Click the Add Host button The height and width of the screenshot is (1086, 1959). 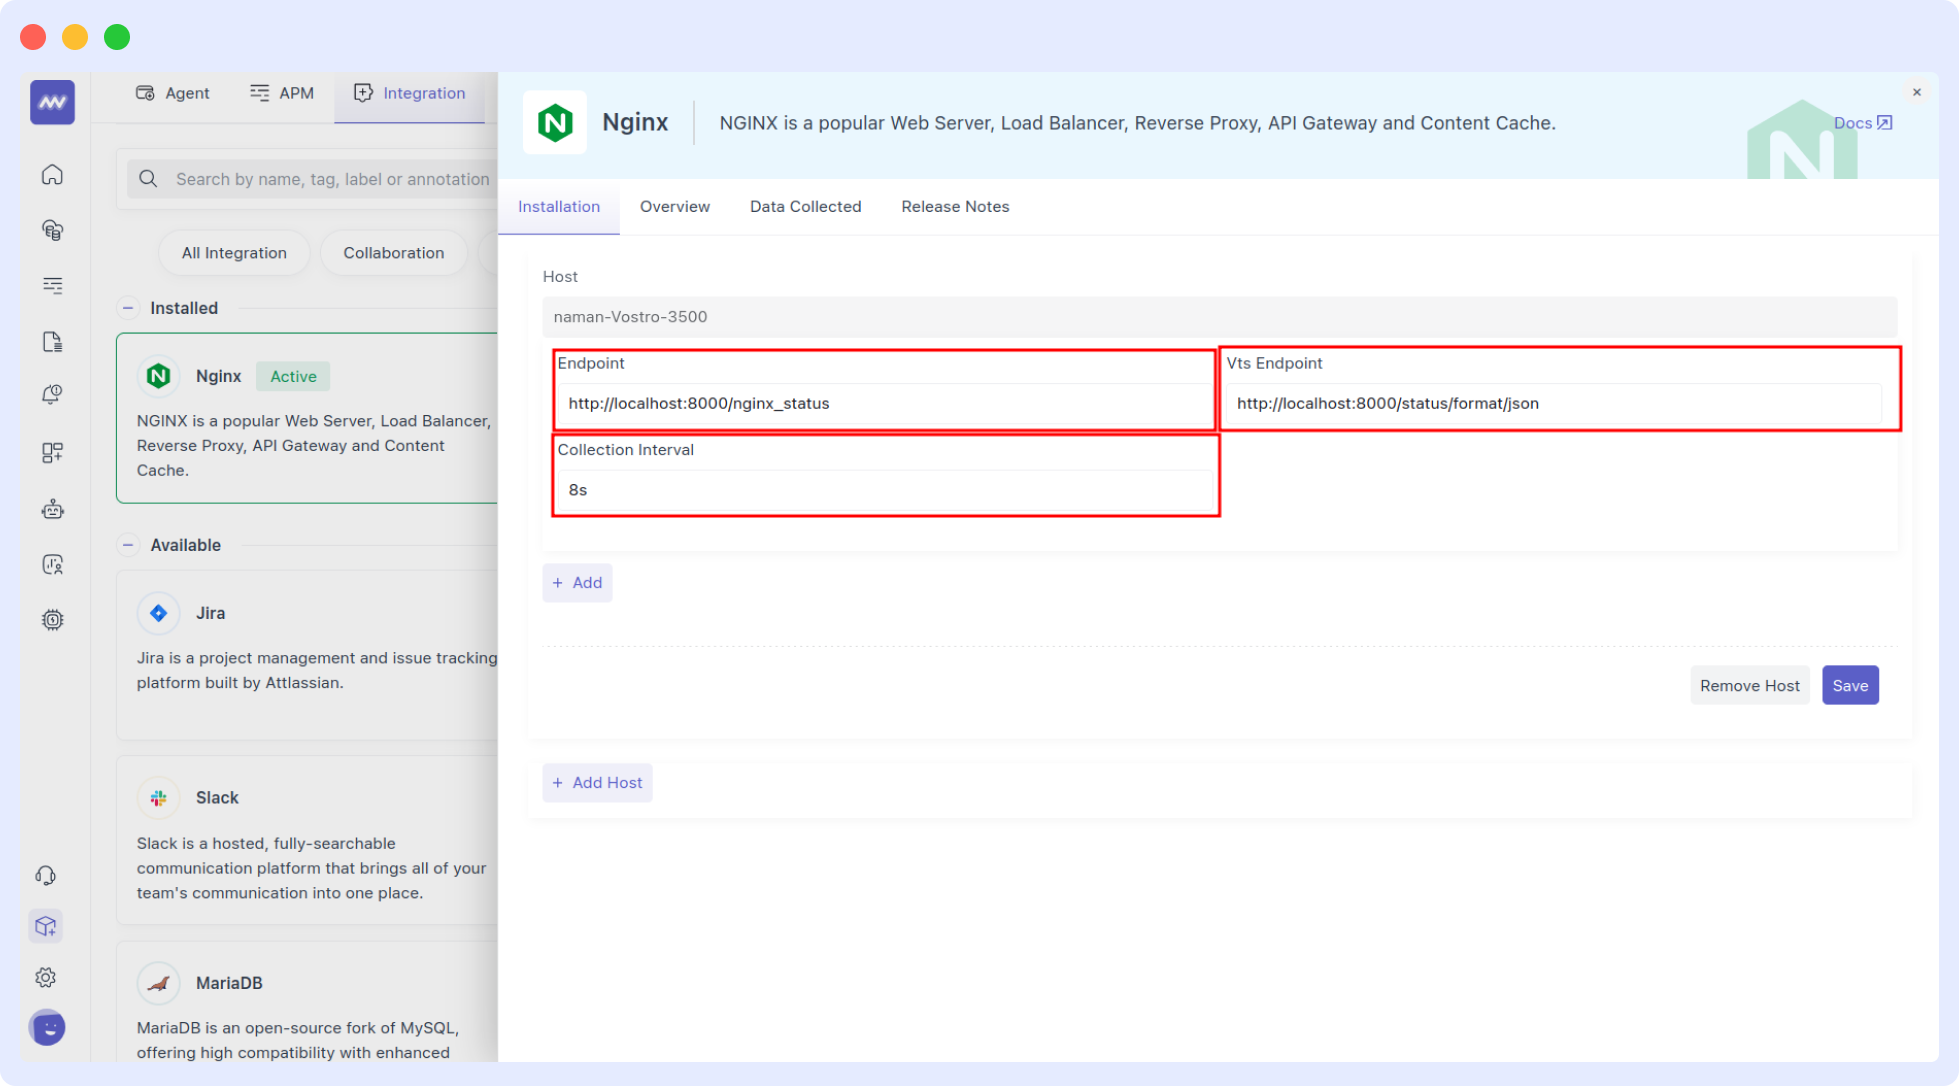[598, 781]
